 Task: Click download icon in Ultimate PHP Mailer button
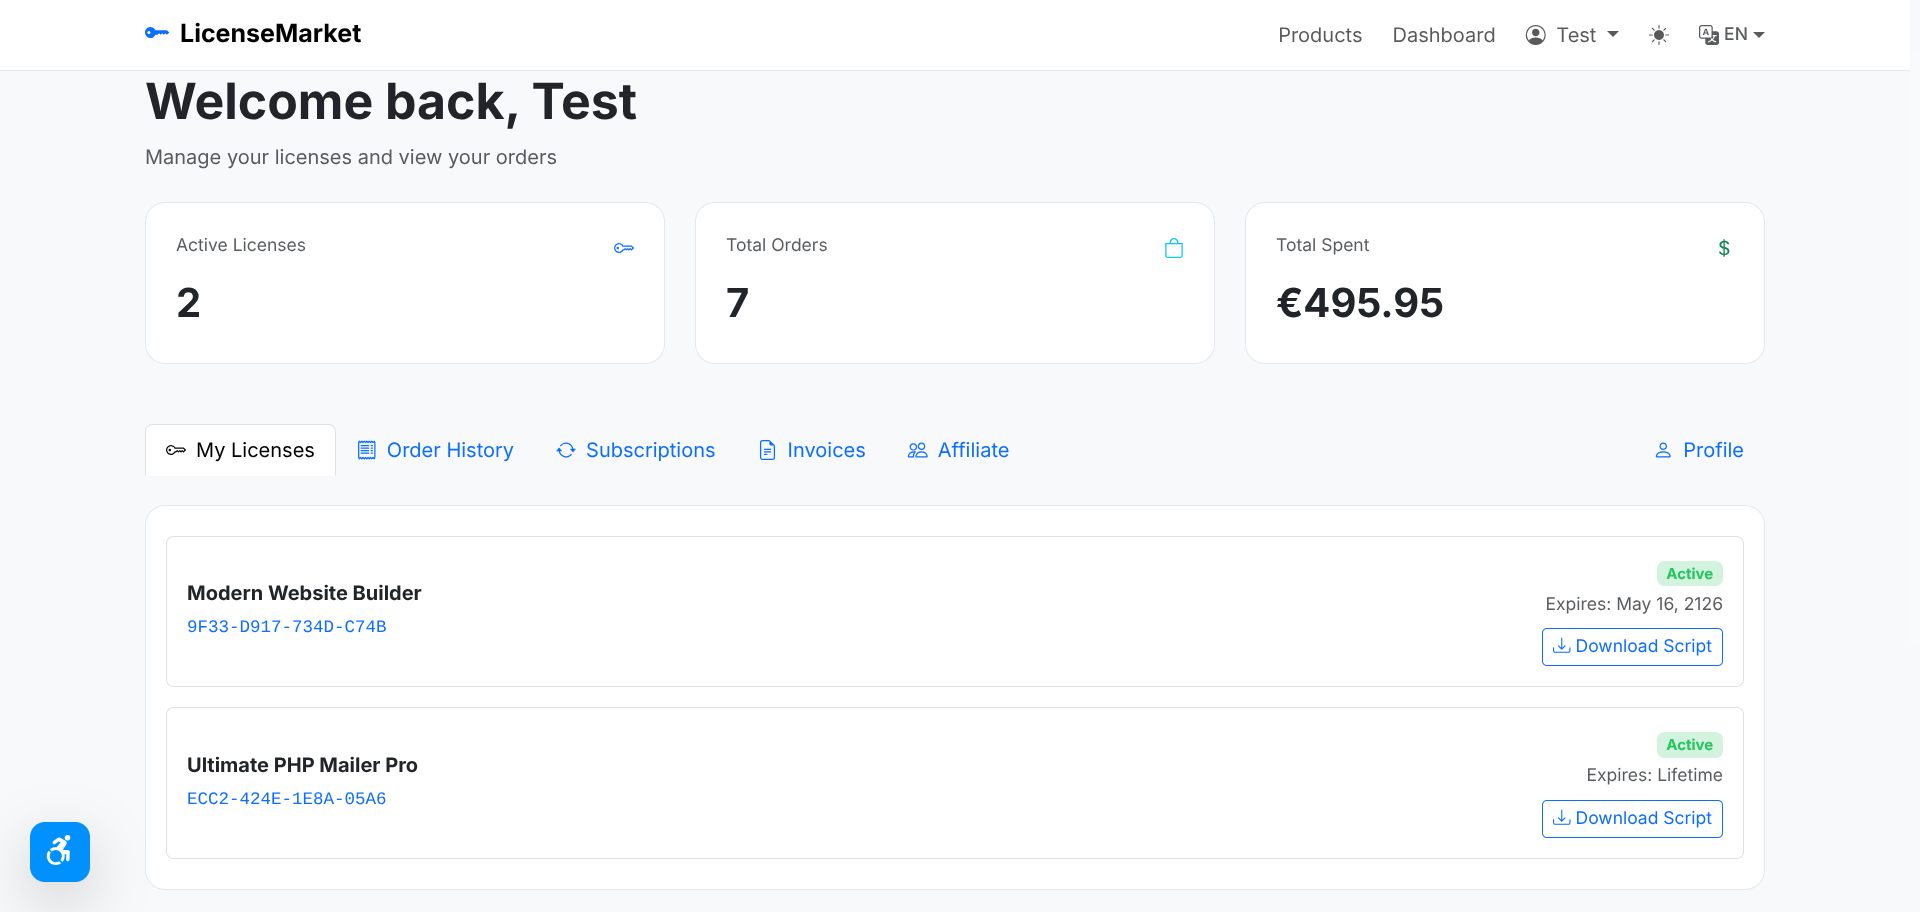click(1561, 818)
